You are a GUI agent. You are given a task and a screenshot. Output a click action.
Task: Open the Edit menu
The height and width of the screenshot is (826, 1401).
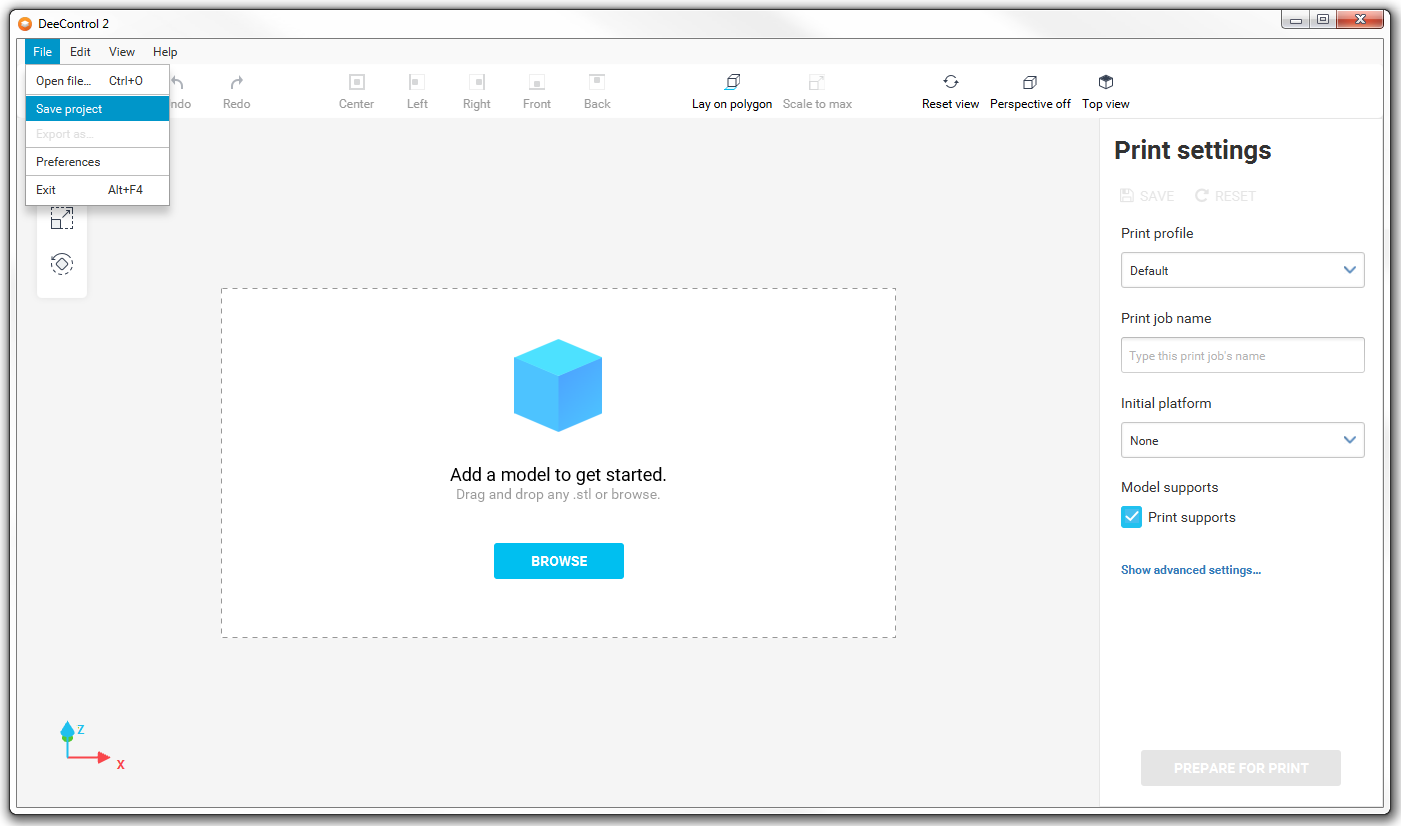(80, 52)
